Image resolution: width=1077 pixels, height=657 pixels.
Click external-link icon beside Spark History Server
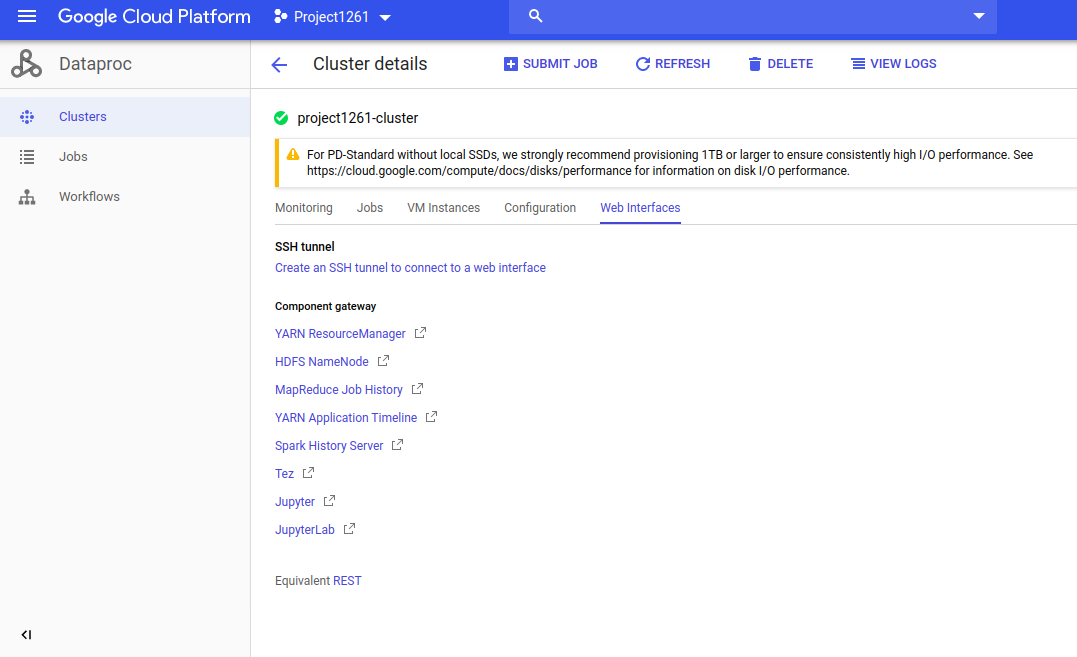[397, 445]
